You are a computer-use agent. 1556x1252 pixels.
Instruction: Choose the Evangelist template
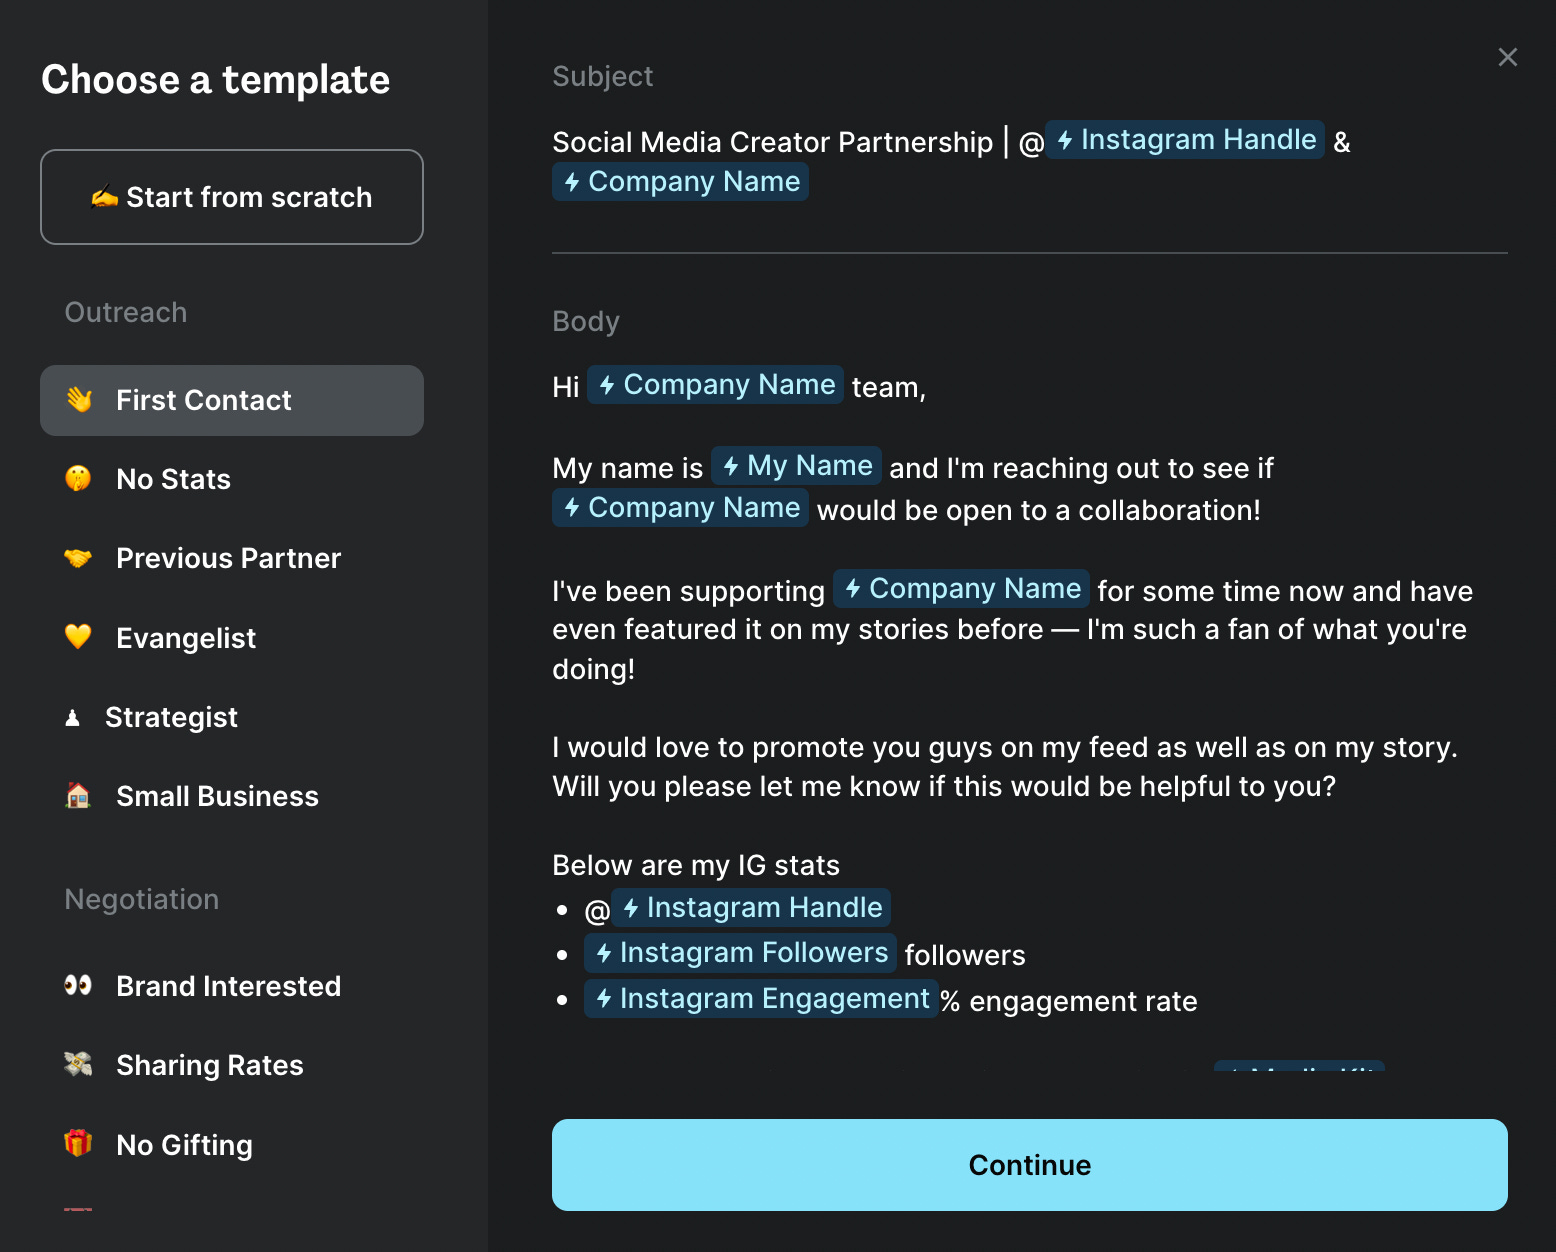186,638
